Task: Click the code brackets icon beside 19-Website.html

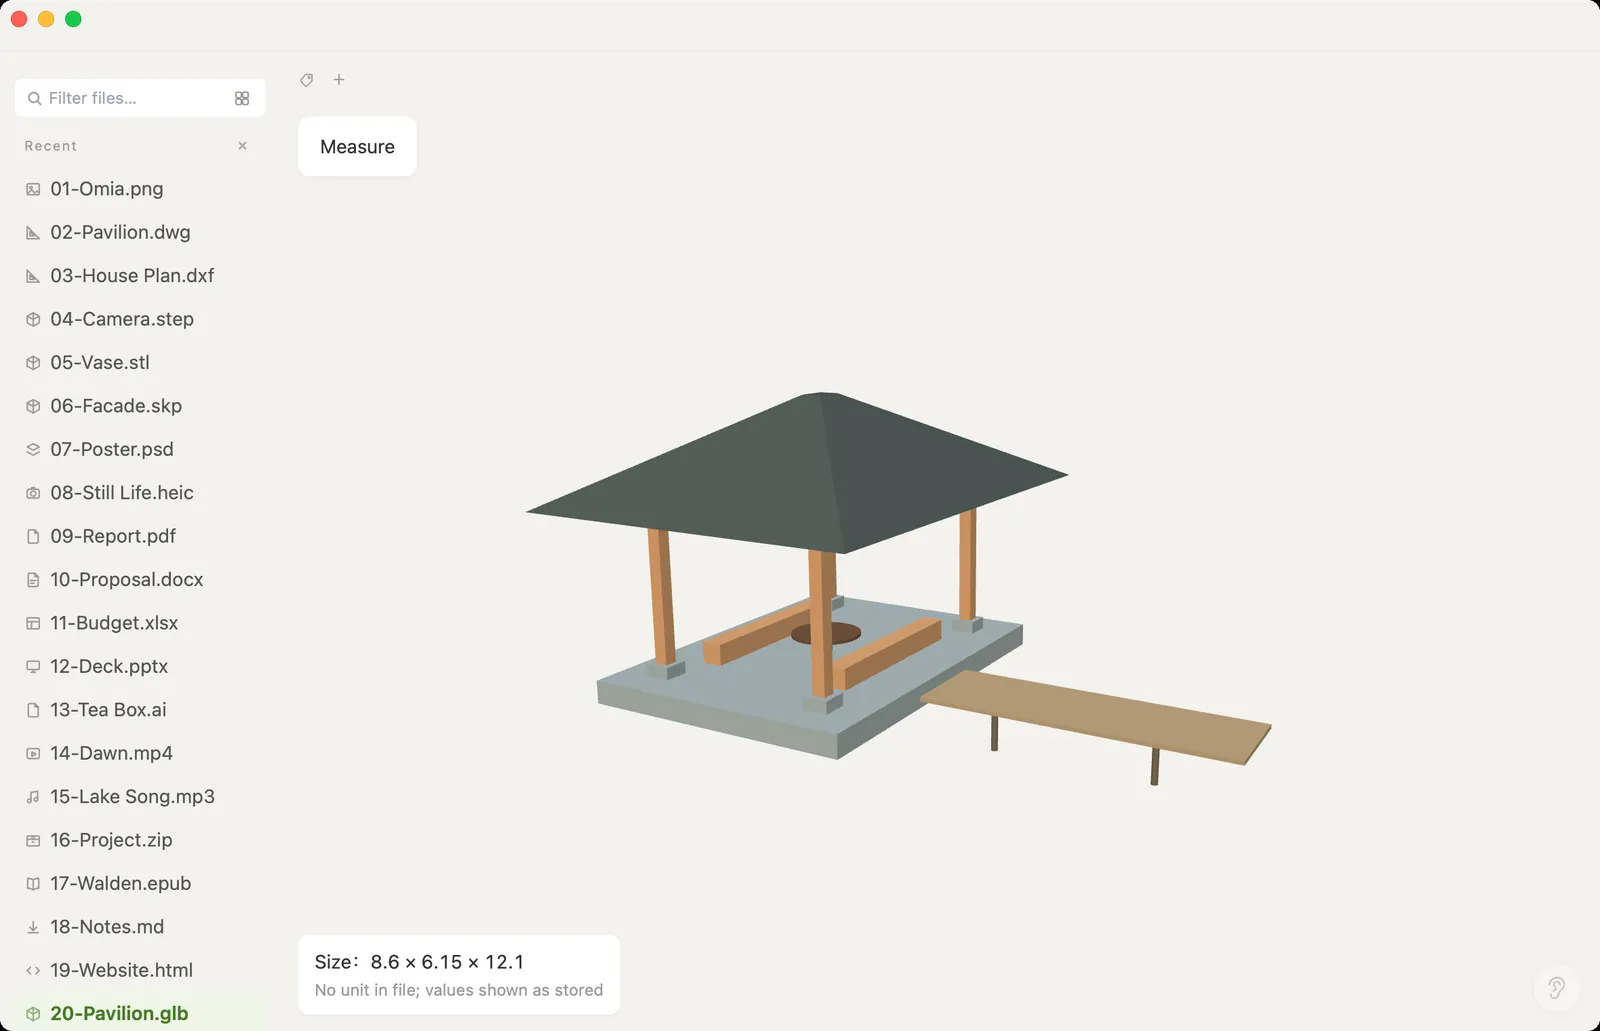Action: pos(33,971)
